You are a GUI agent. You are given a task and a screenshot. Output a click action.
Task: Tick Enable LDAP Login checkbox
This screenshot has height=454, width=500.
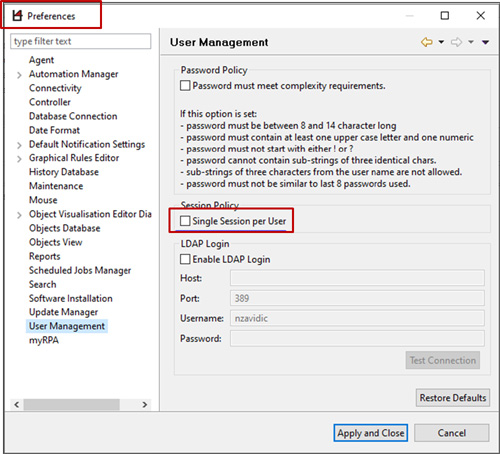coord(185,259)
